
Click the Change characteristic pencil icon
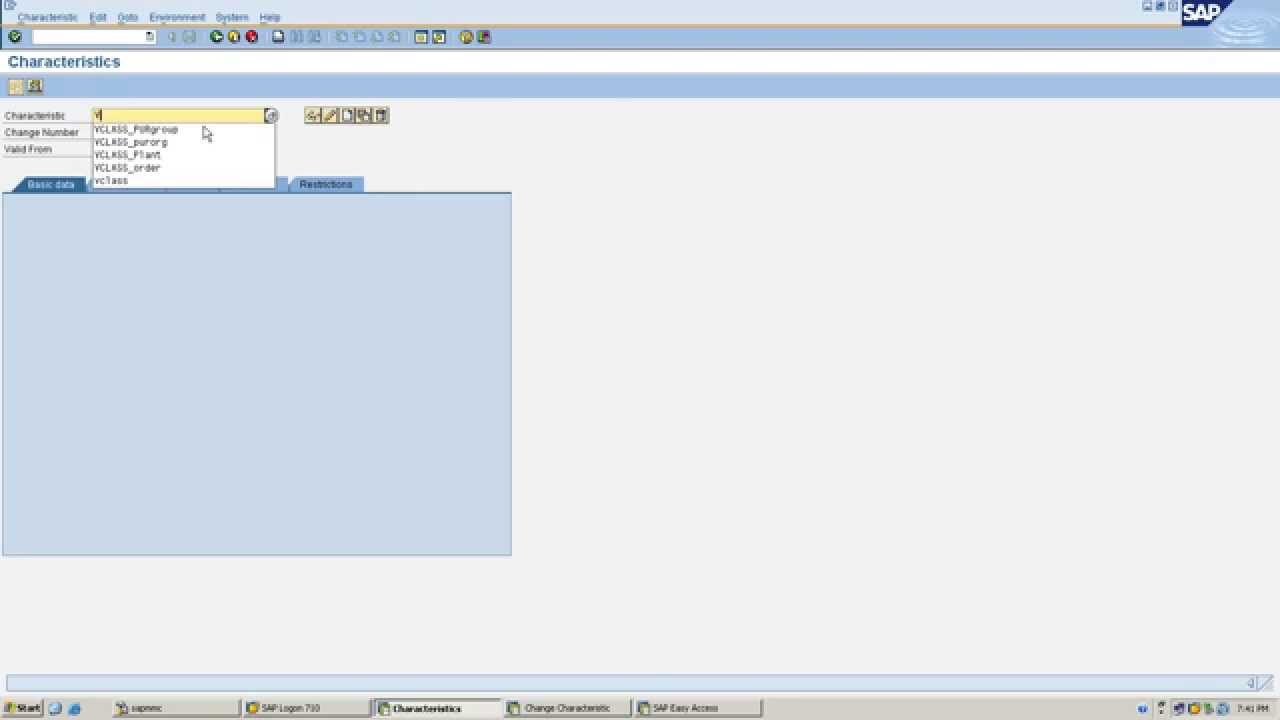[330, 116]
